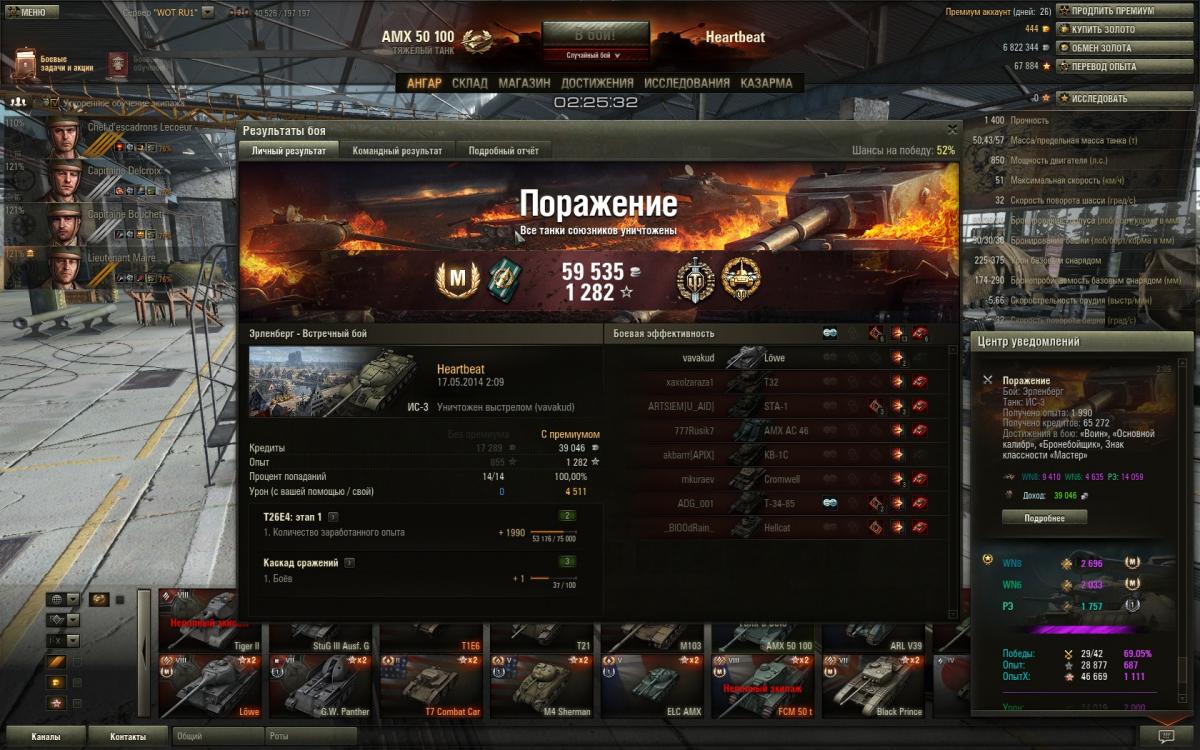This screenshot has width=1200, height=750.
Task: Open the nation filter dropdown with globe
Action: pos(63,599)
